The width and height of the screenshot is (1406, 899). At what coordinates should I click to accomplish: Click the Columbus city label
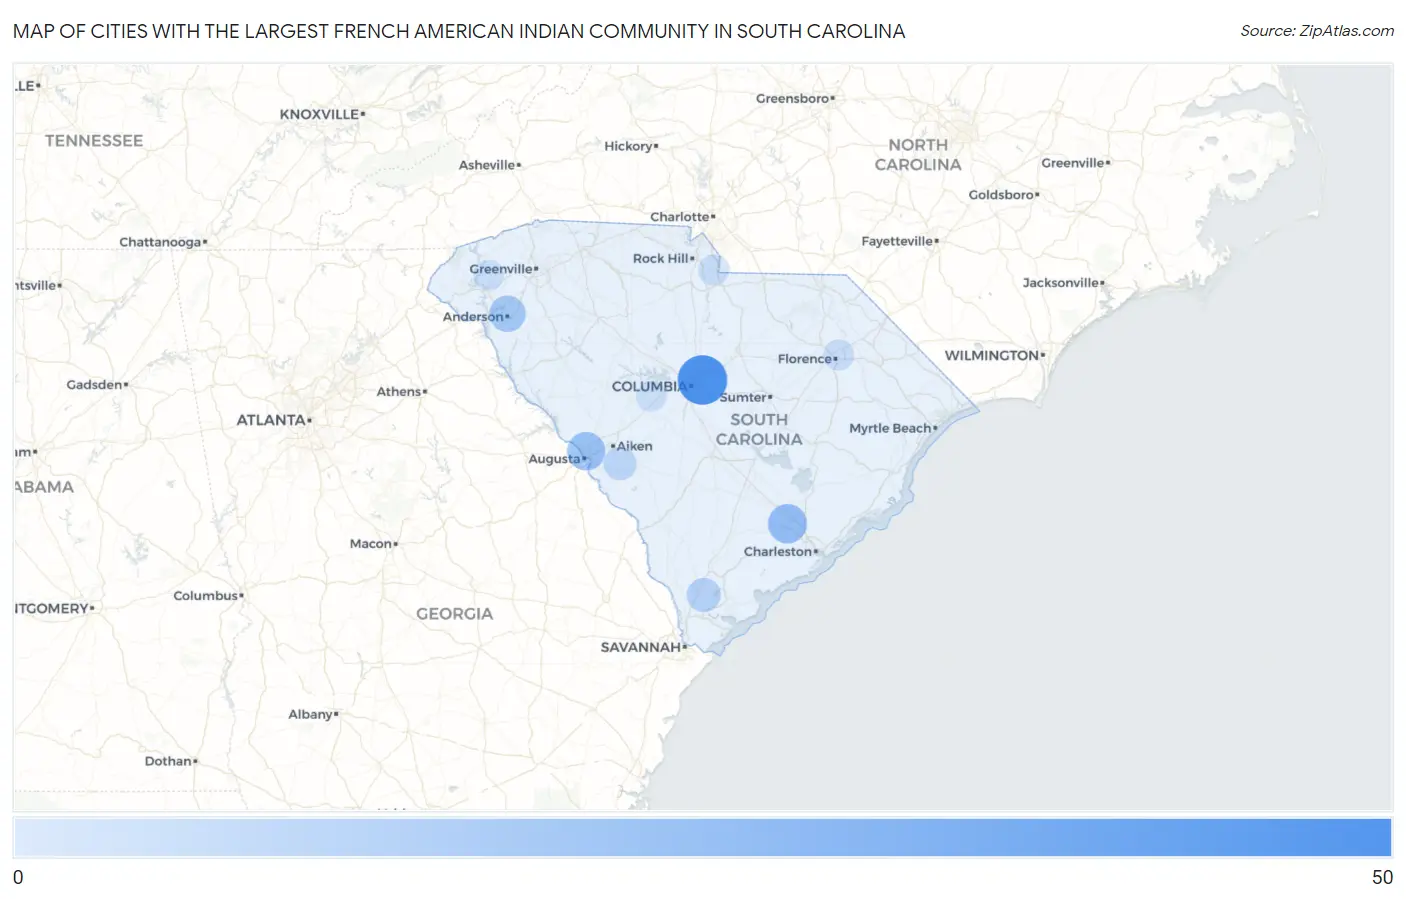coord(206,596)
